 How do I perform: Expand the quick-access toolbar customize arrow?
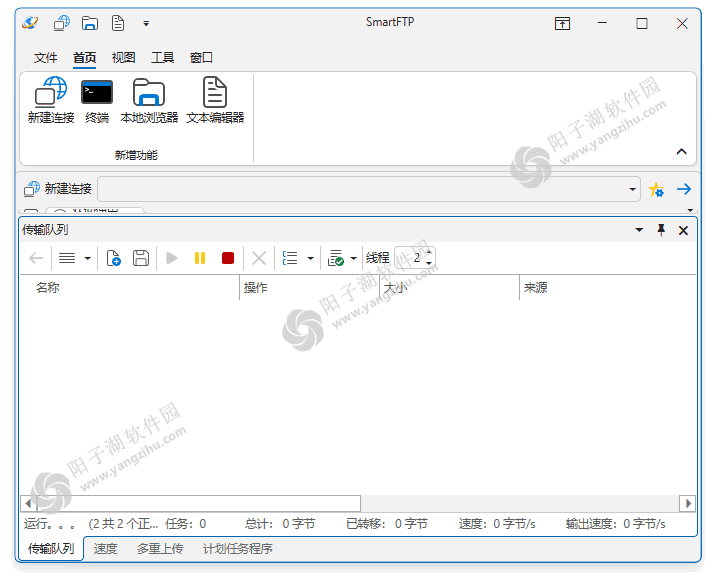pyautogui.click(x=146, y=23)
